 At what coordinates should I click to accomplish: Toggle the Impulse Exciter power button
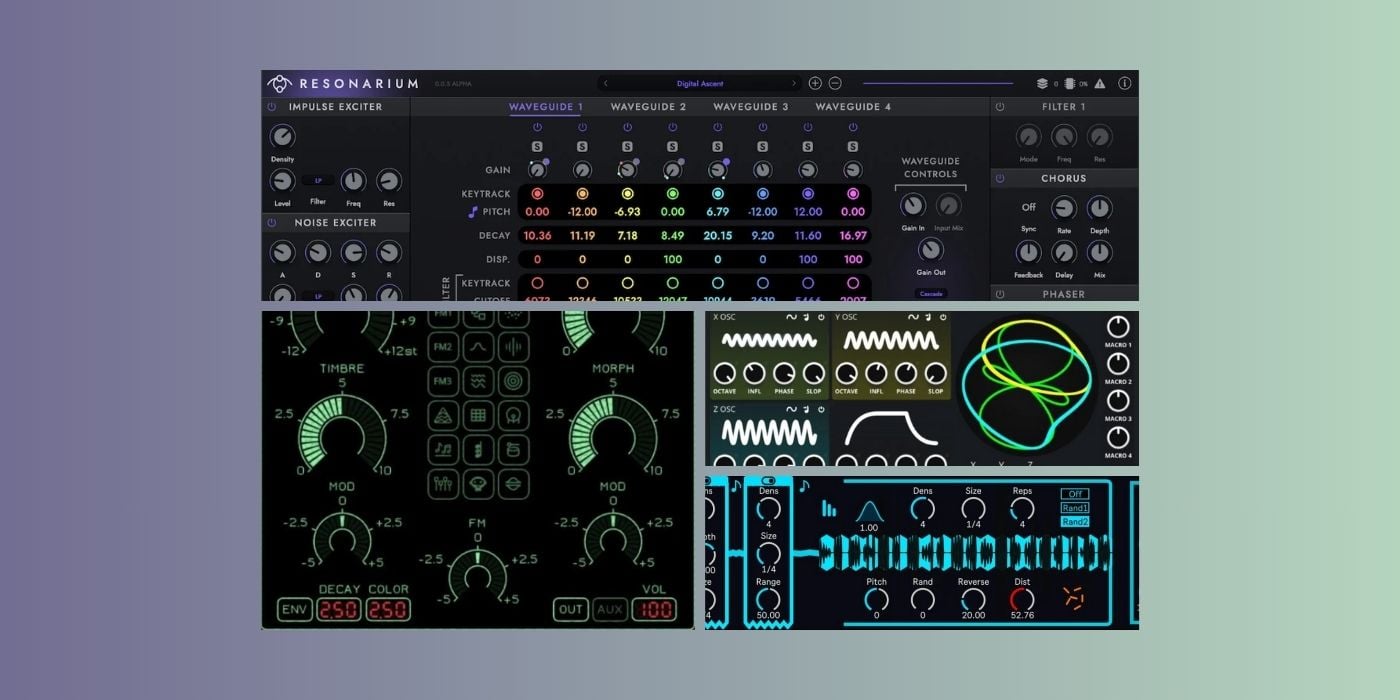coord(271,107)
